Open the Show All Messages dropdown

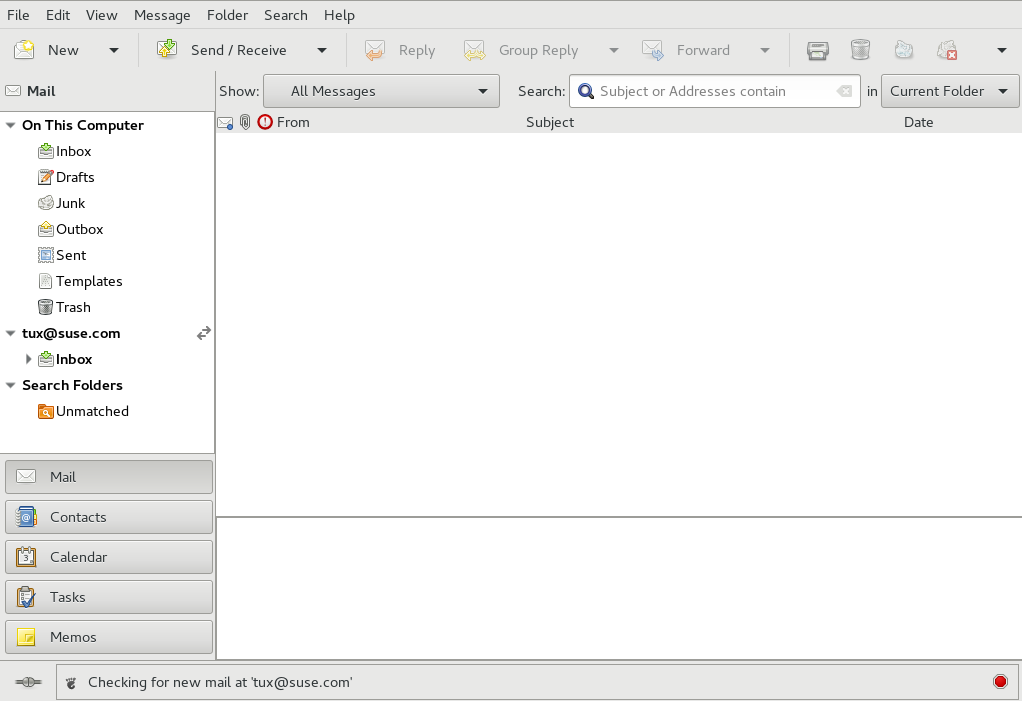click(381, 91)
